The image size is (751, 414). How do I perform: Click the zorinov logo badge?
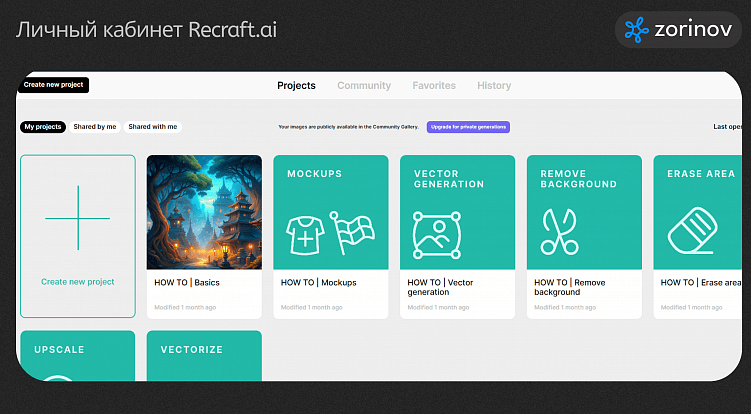(x=678, y=30)
